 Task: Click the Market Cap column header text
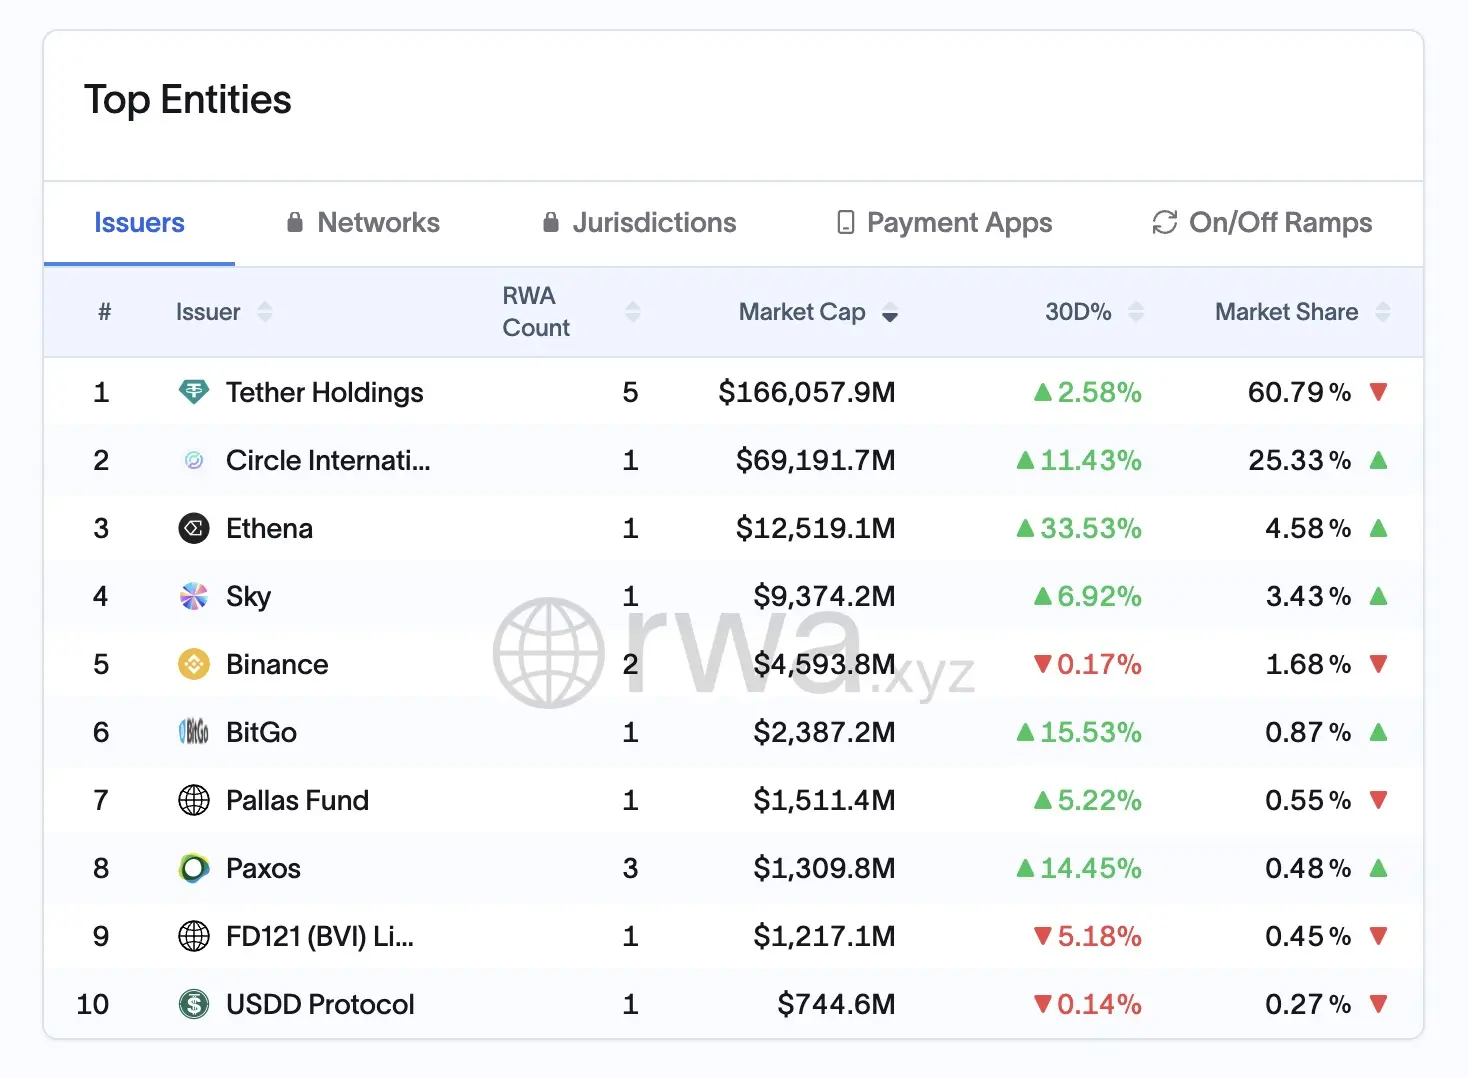point(802,312)
